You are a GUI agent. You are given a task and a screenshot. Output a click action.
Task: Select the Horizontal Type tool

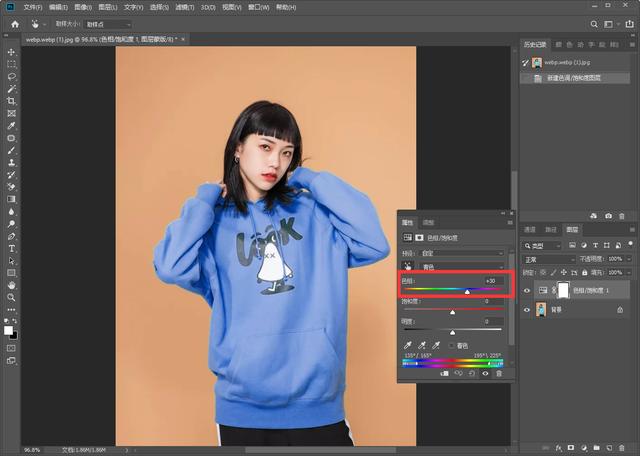(11, 248)
